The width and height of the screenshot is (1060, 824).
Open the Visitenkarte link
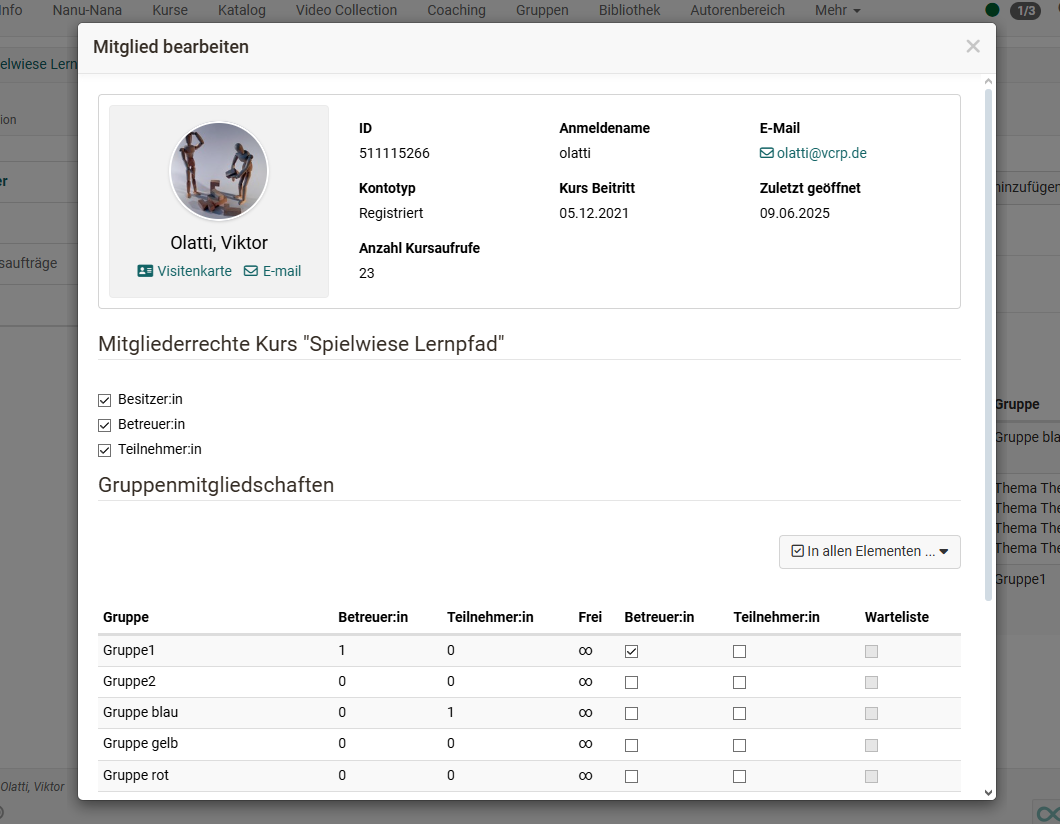[x=194, y=271]
